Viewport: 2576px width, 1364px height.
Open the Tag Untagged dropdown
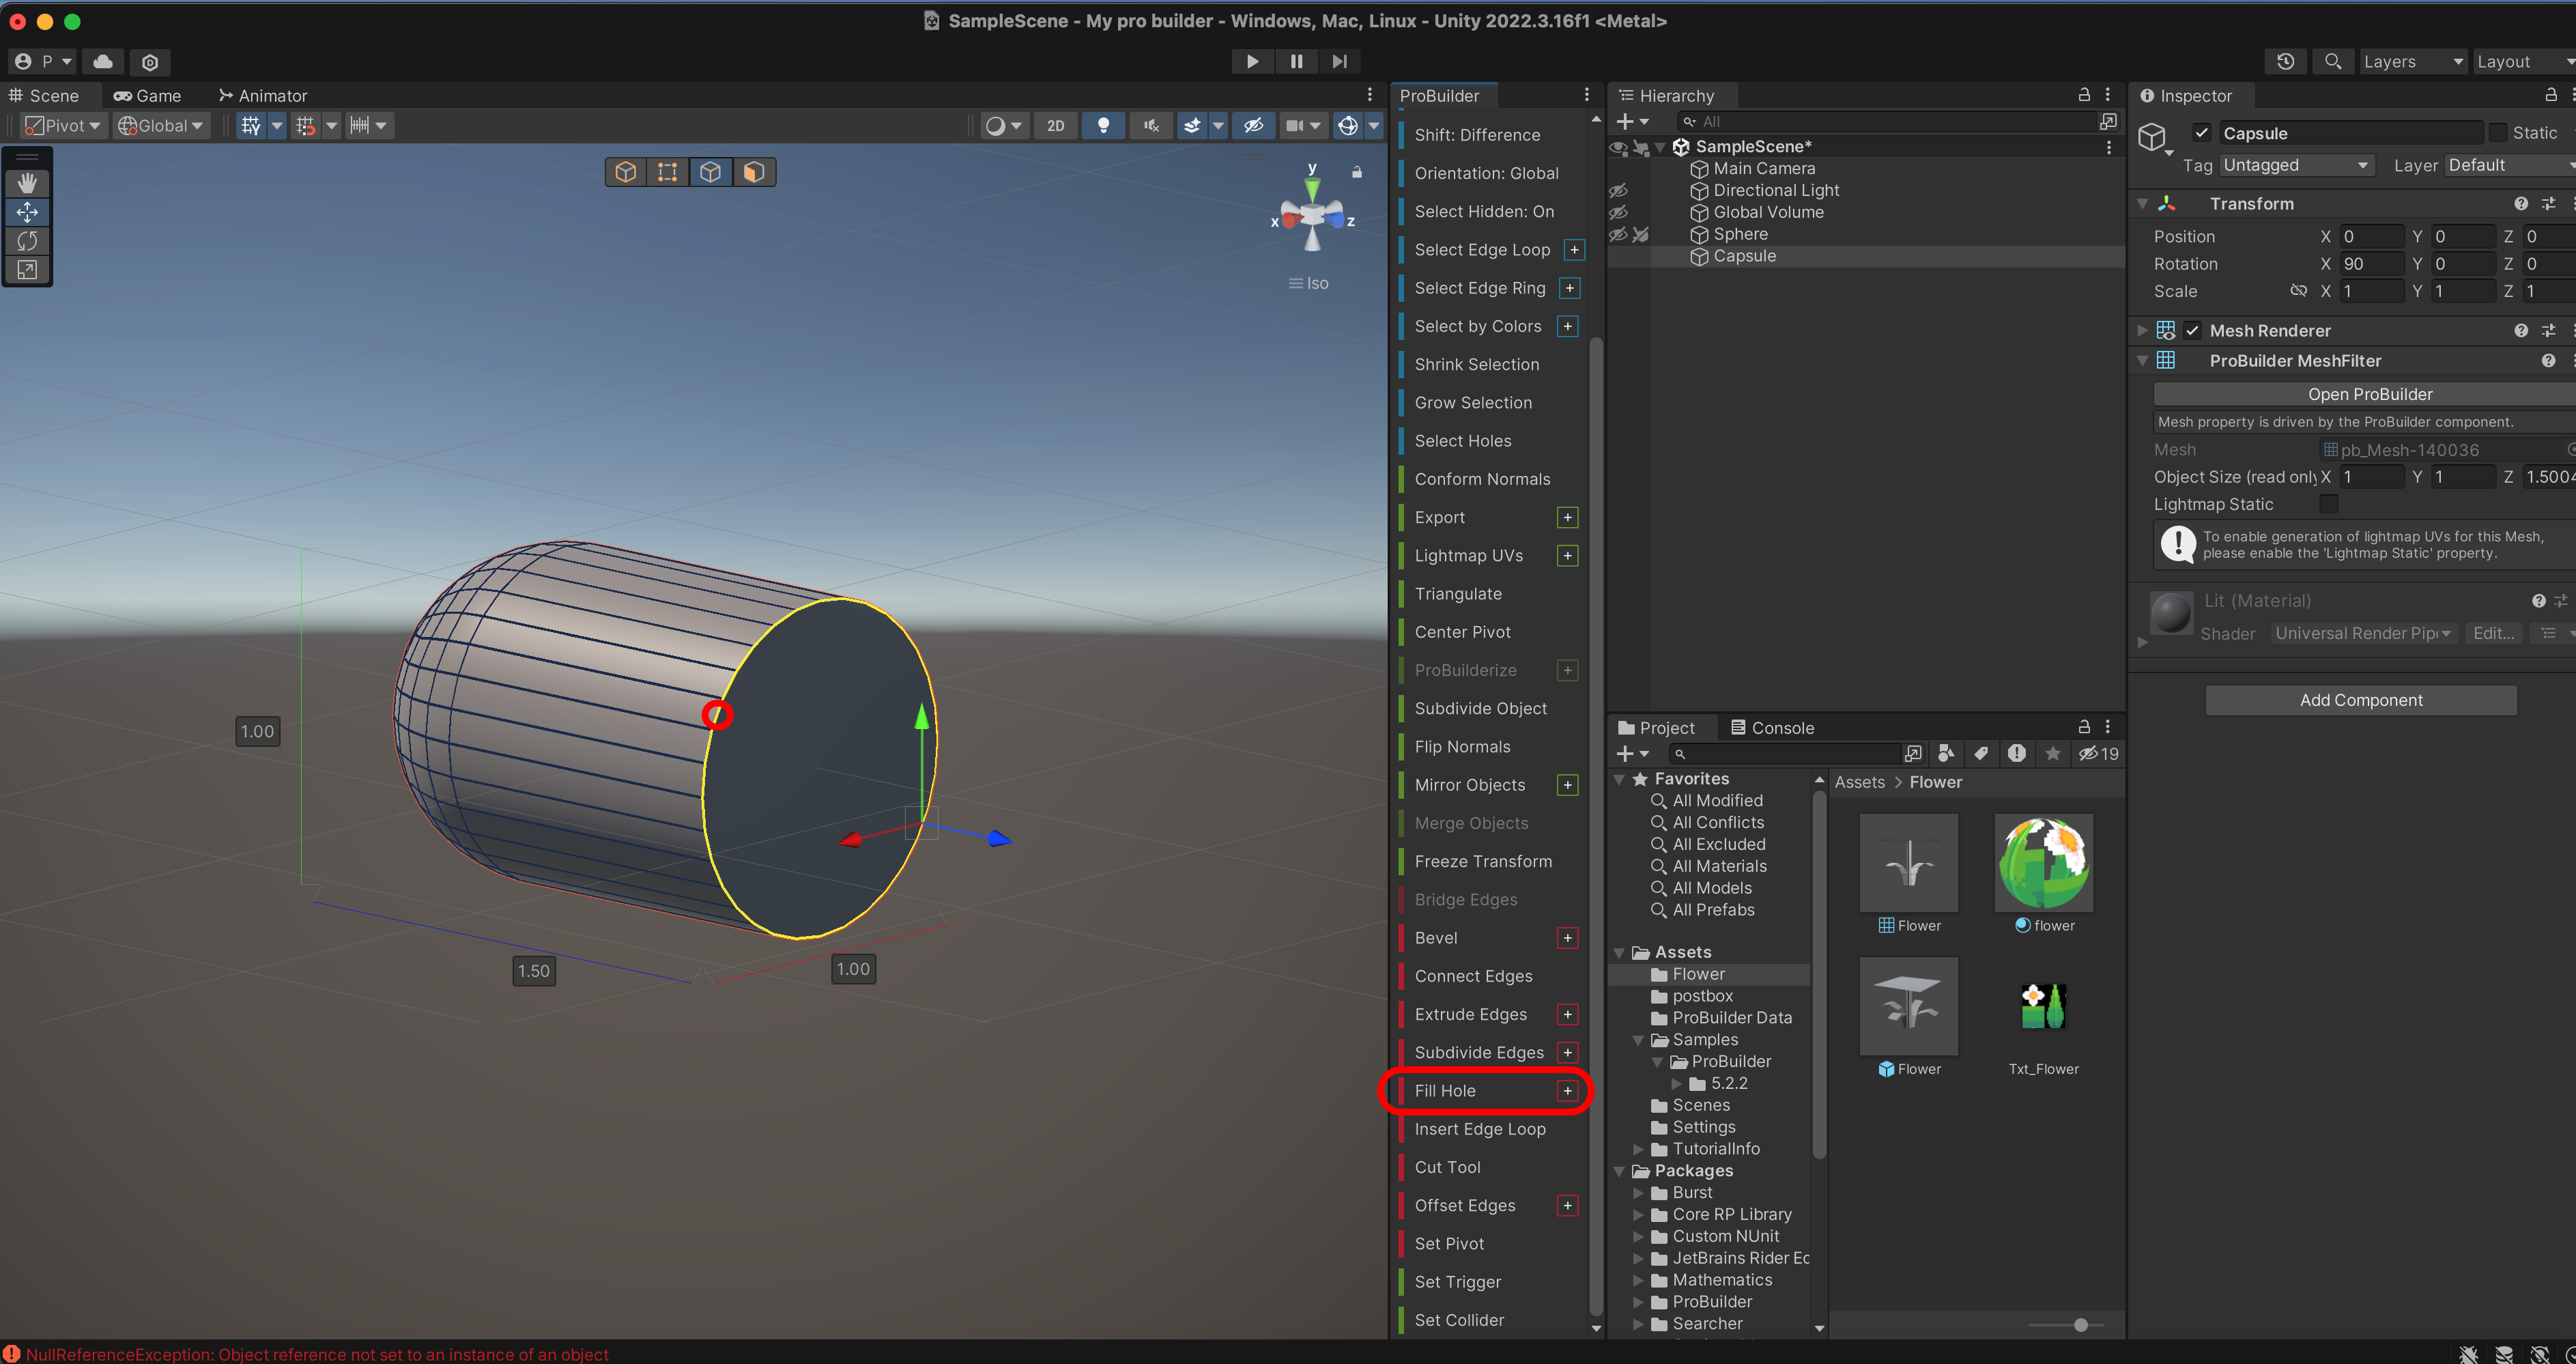tap(2295, 165)
